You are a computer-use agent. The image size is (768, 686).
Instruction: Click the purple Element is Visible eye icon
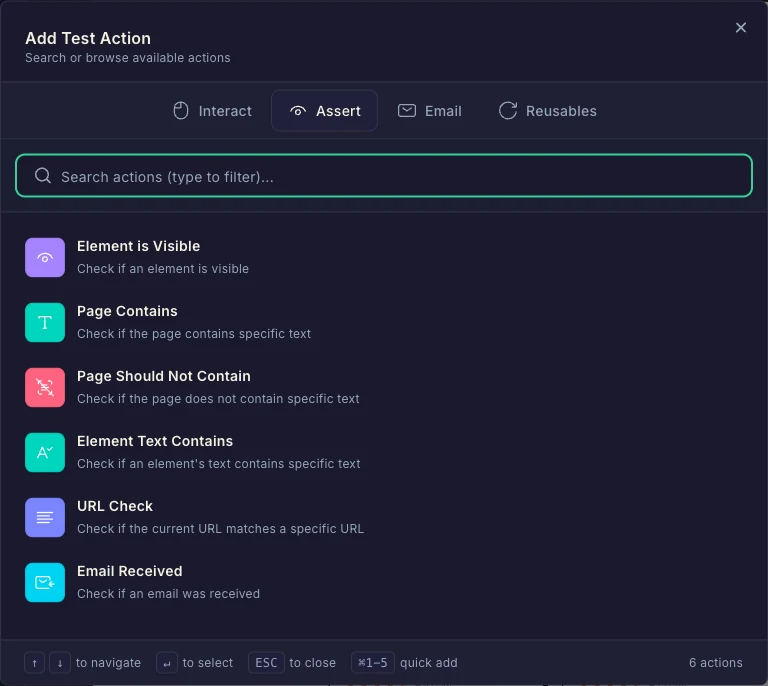[x=45, y=258]
